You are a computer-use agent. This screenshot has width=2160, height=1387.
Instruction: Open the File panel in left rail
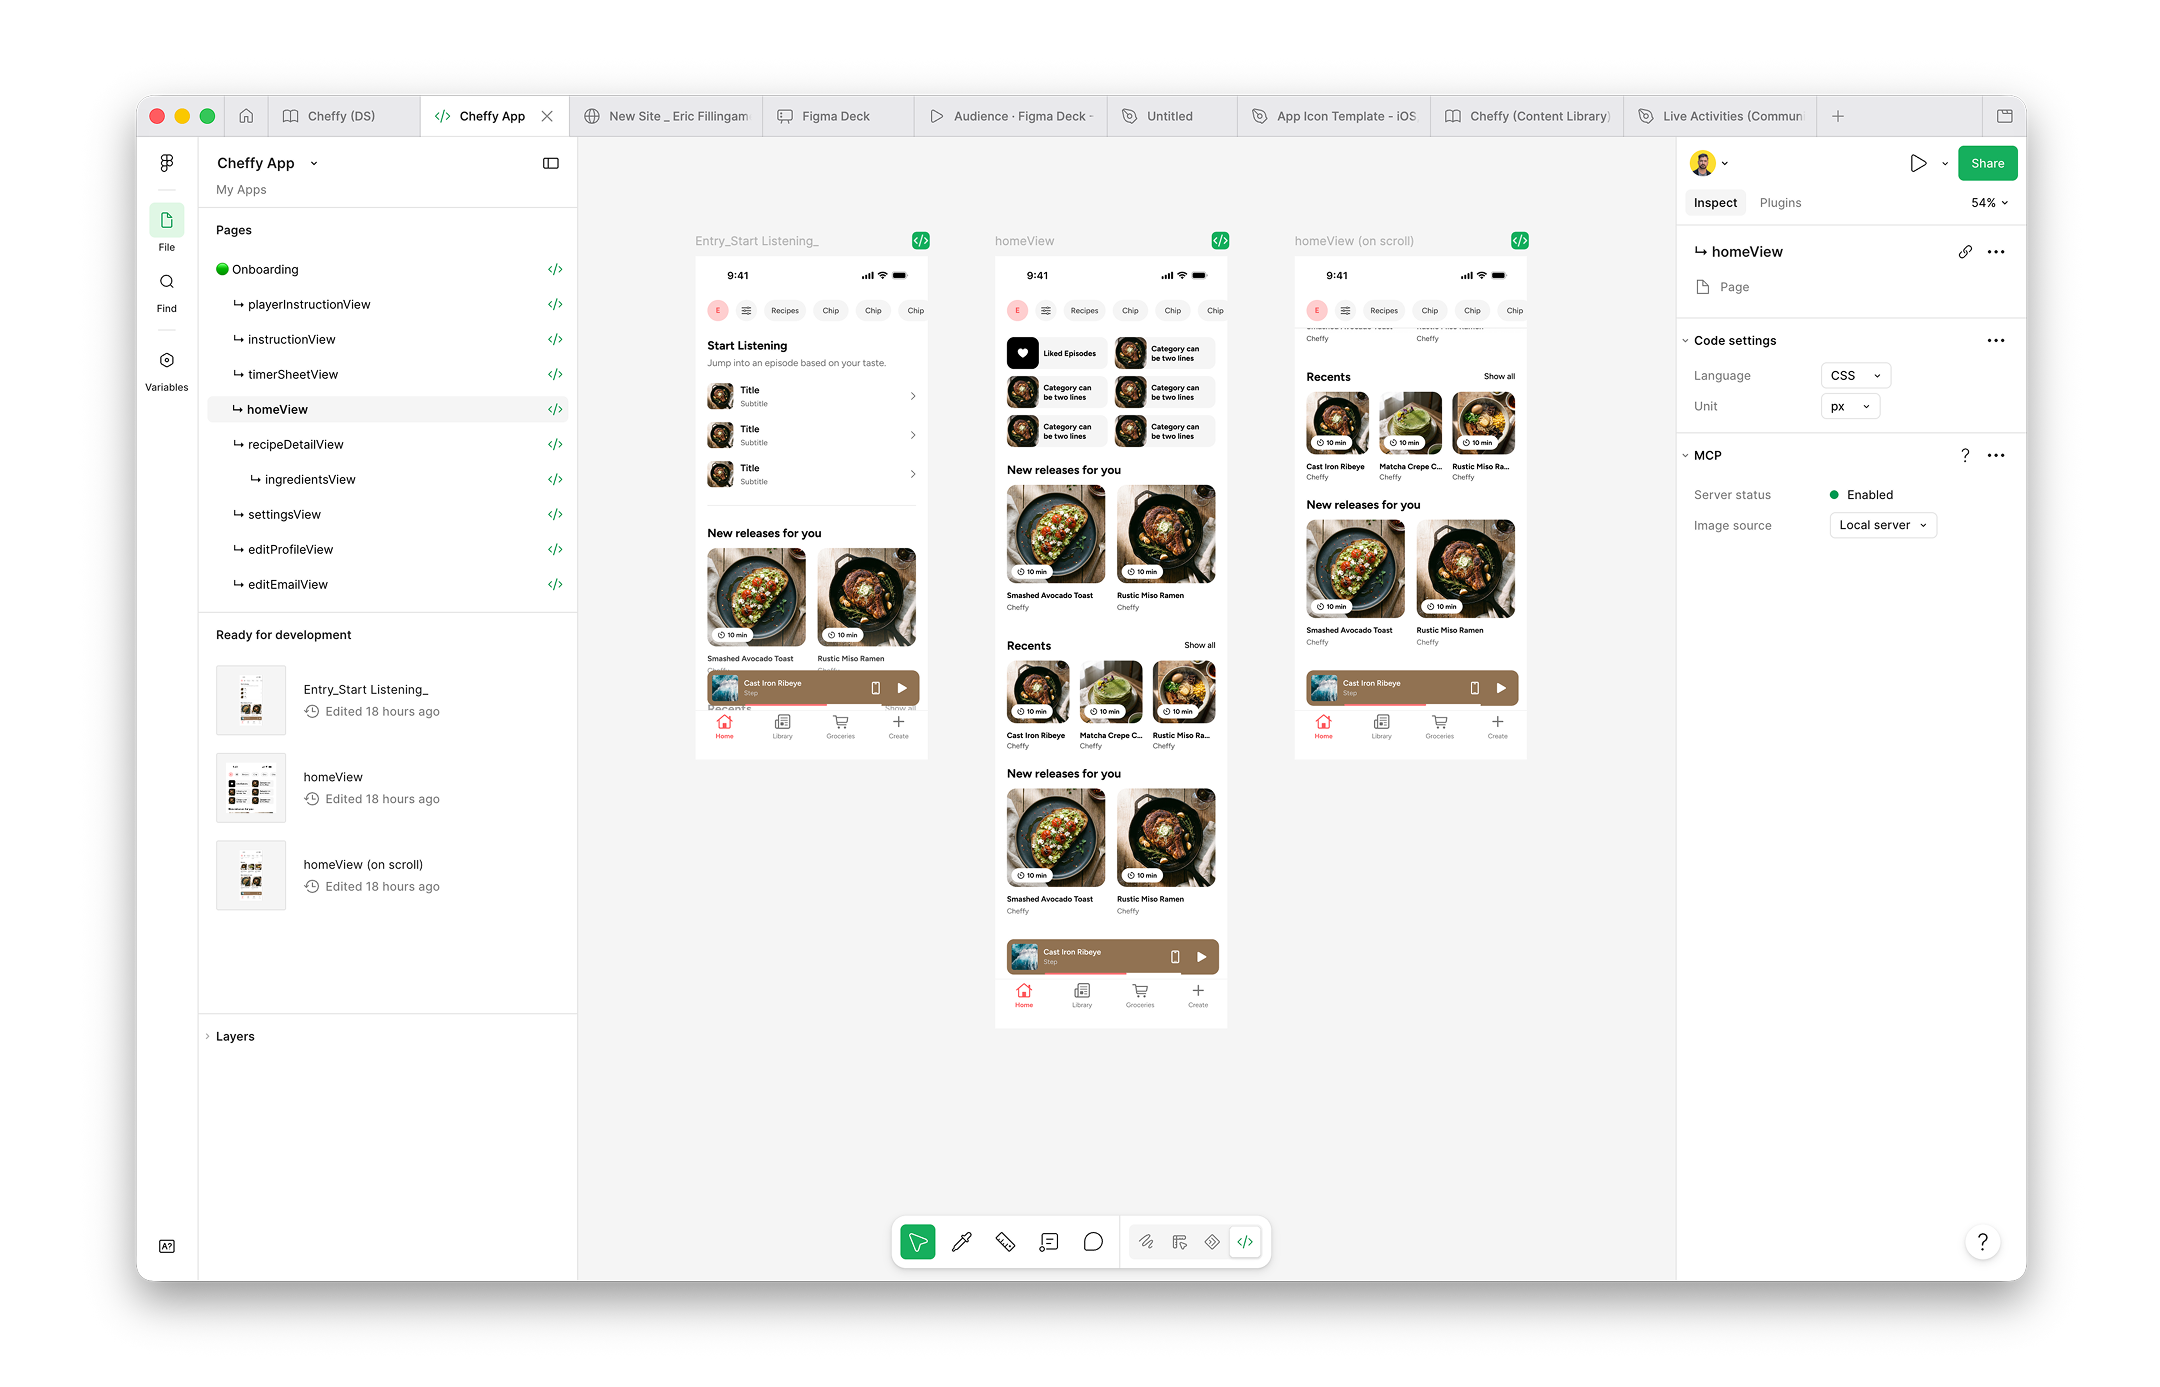click(167, 228)
